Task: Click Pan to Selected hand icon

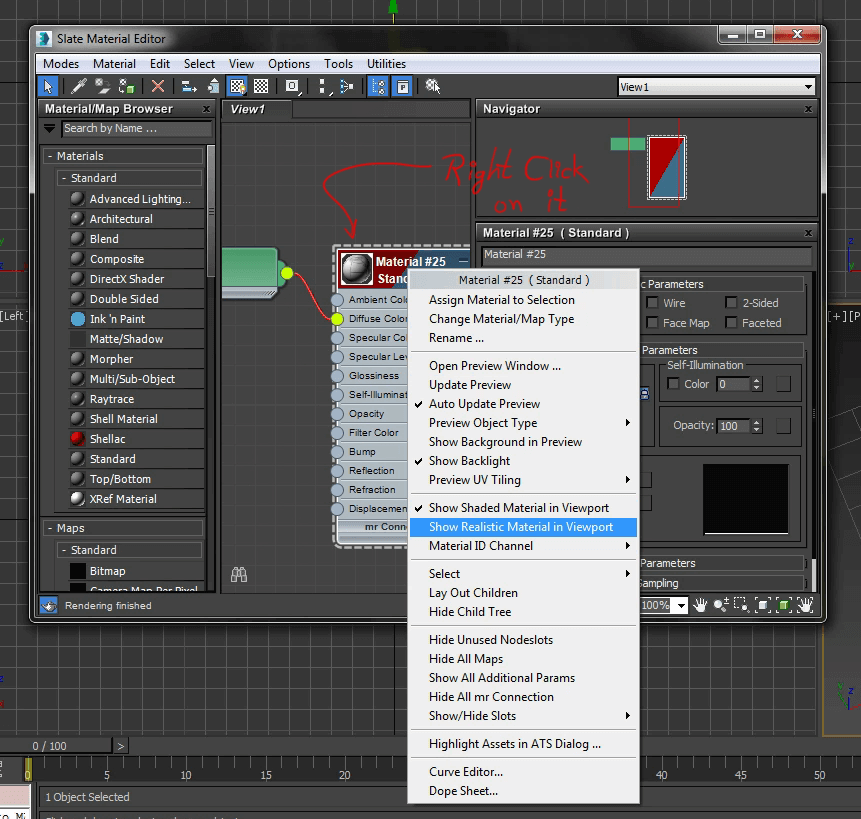Action: pyautogui.click(x=805, y=605)
